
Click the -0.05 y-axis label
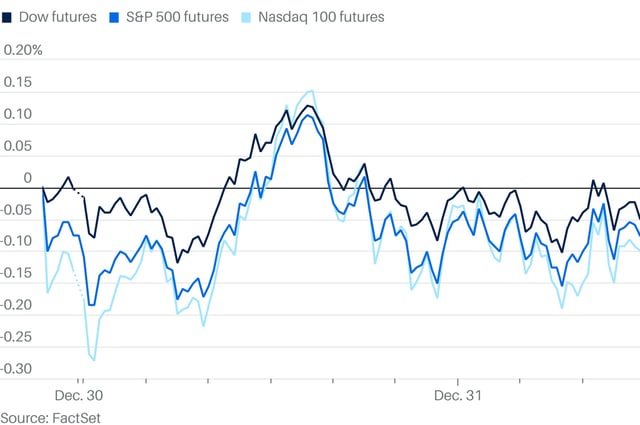tap(16, 210)
